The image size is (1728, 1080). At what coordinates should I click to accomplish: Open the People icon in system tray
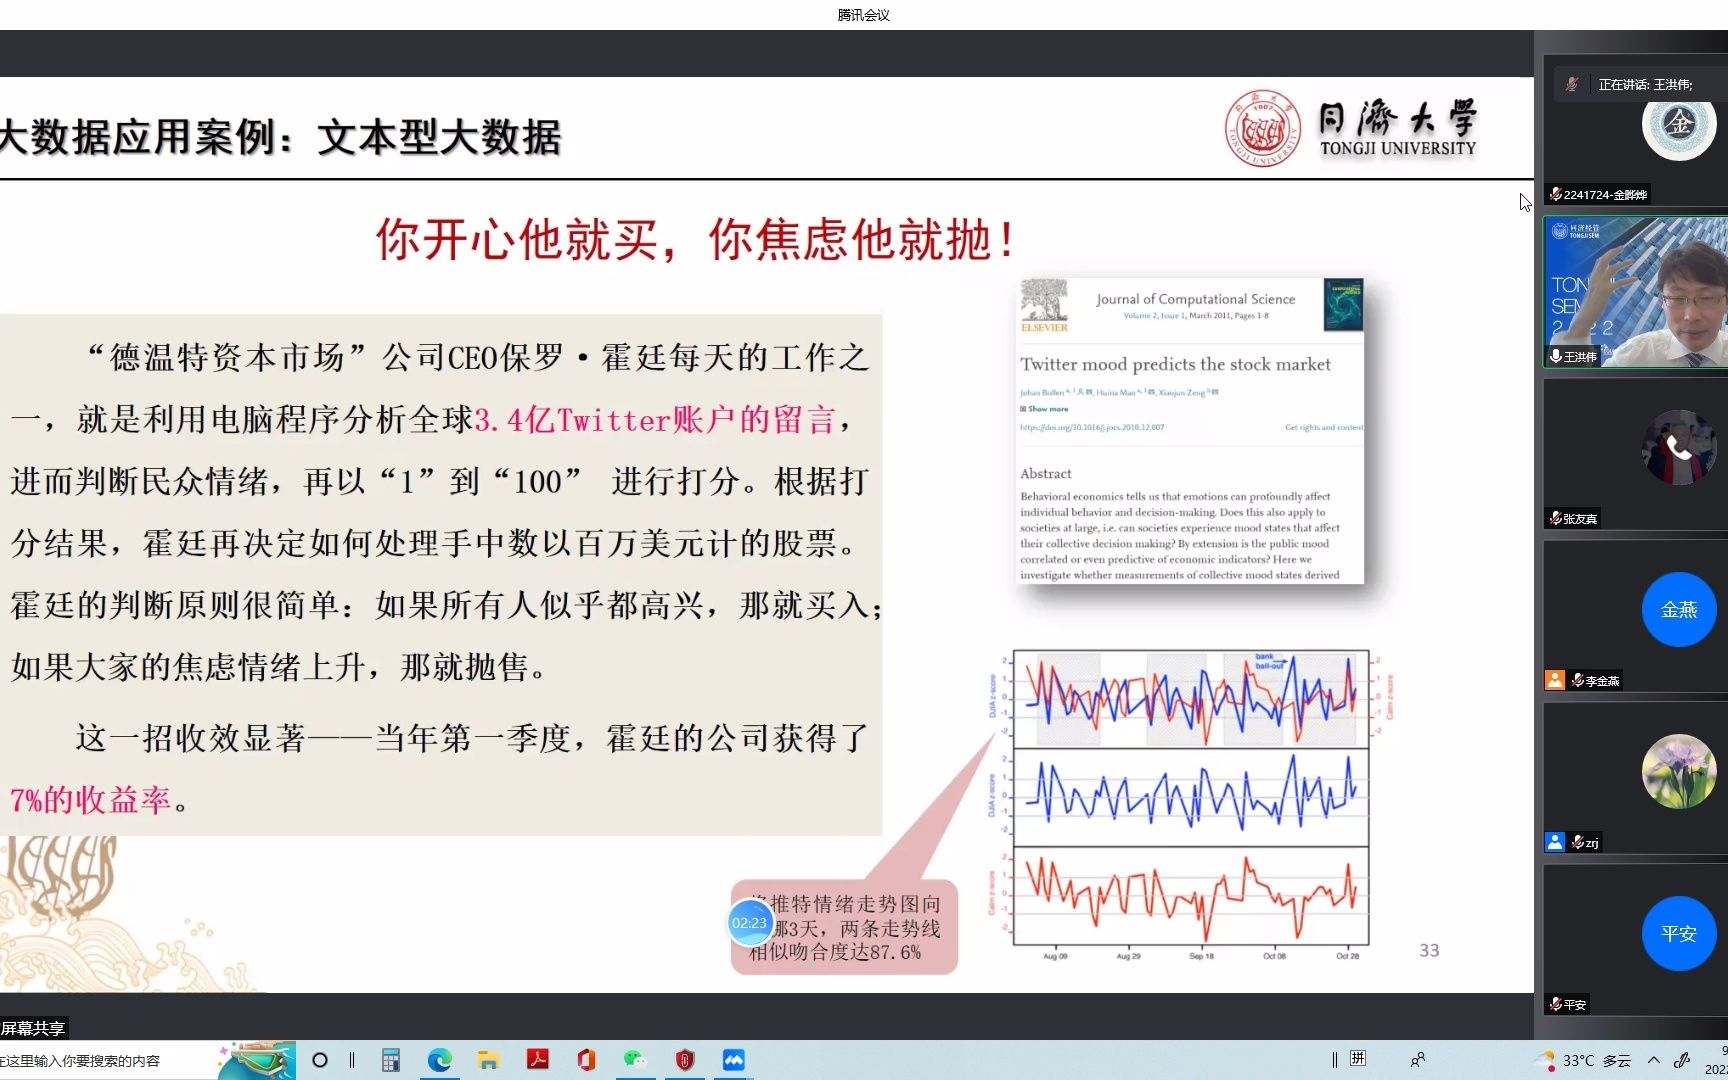coord(1417,1060)
